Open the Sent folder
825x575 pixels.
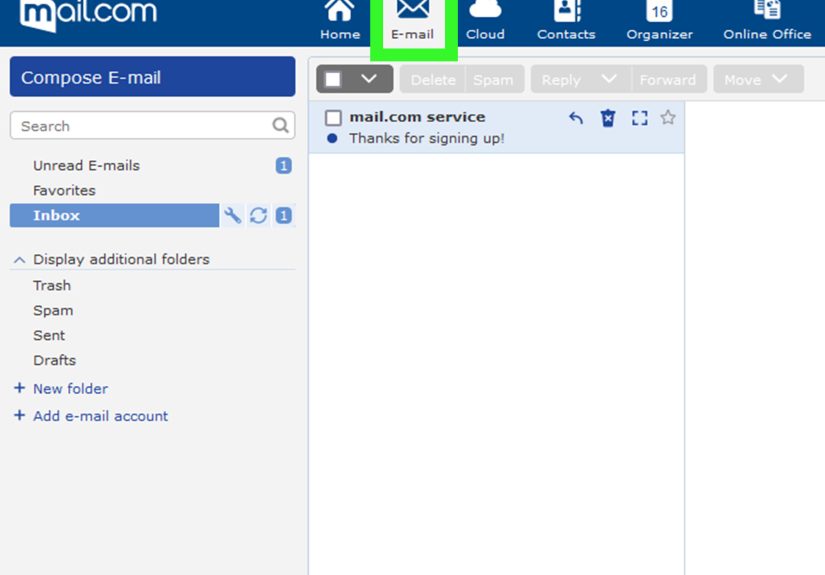tap(49, 336)
